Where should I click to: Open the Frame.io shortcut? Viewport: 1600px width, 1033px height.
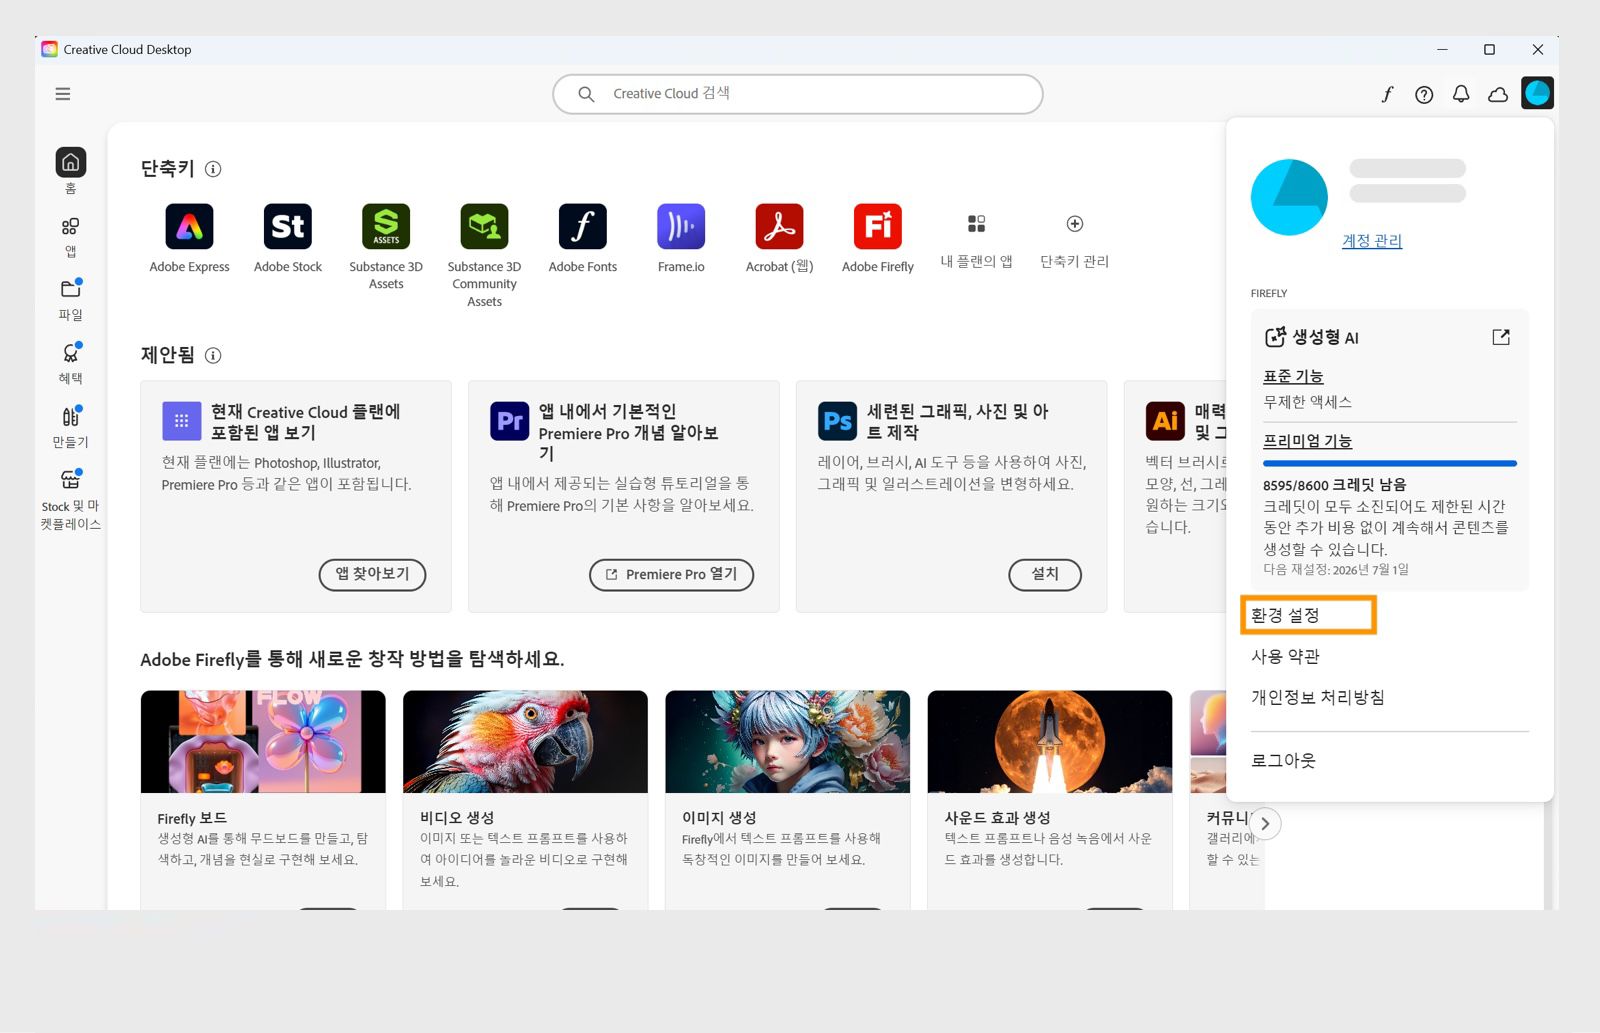(x=681, y=226)
